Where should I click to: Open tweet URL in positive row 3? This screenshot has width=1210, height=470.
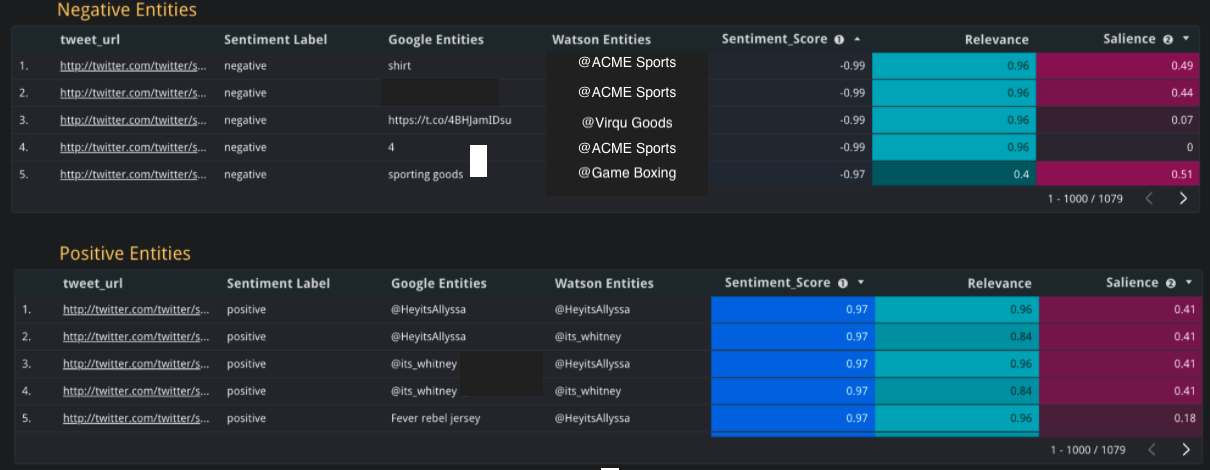pos(137,364)
